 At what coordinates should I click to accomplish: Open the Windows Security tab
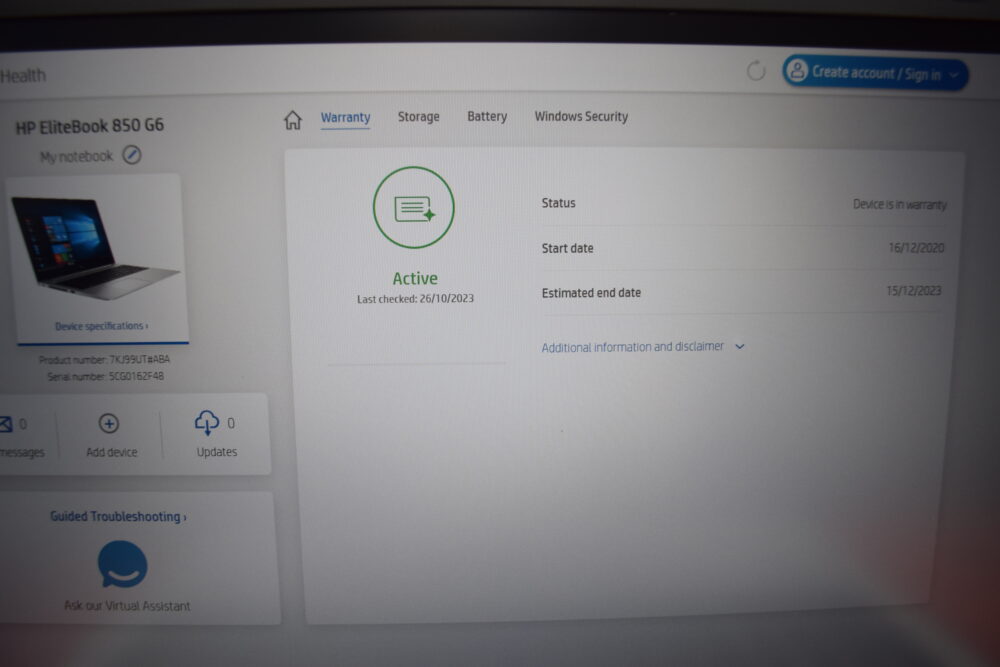[x=581, y=117]
